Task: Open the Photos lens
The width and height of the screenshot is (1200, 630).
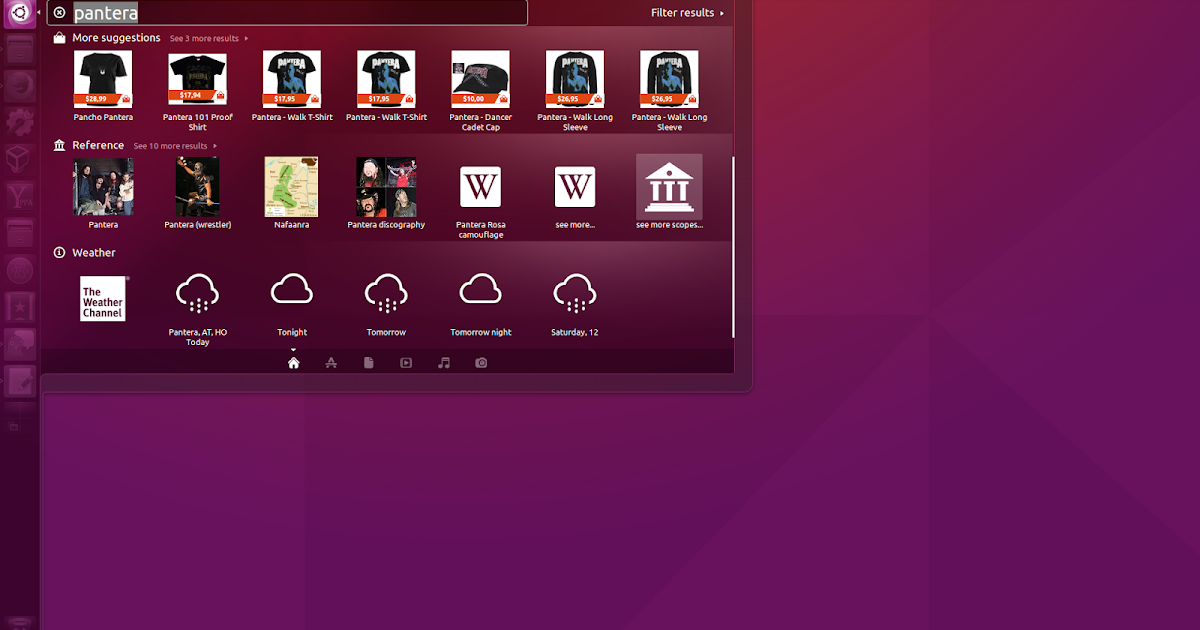Action: (481, 362)
